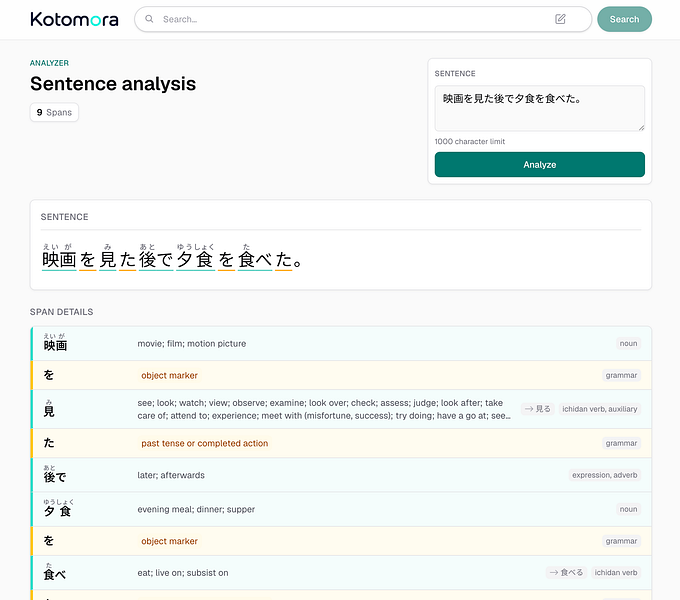This screenshot has width=680, height=600.
Task: Select the first た span after 見
Action: [128, 260]
